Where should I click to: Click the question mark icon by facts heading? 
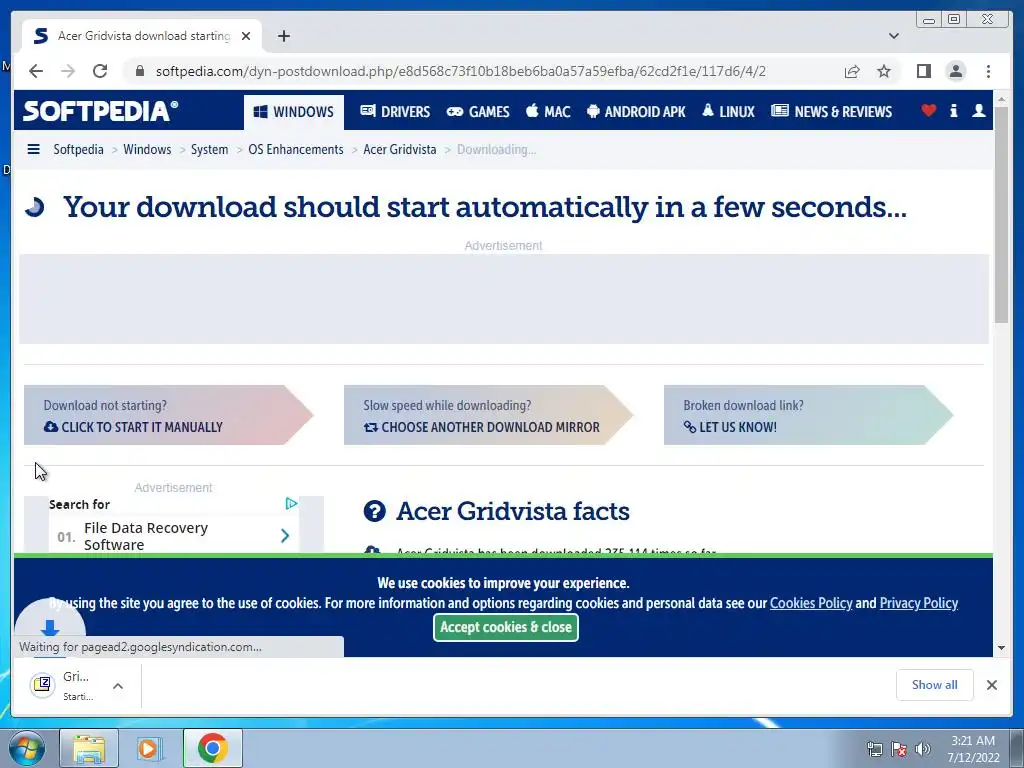click(374, 511)
